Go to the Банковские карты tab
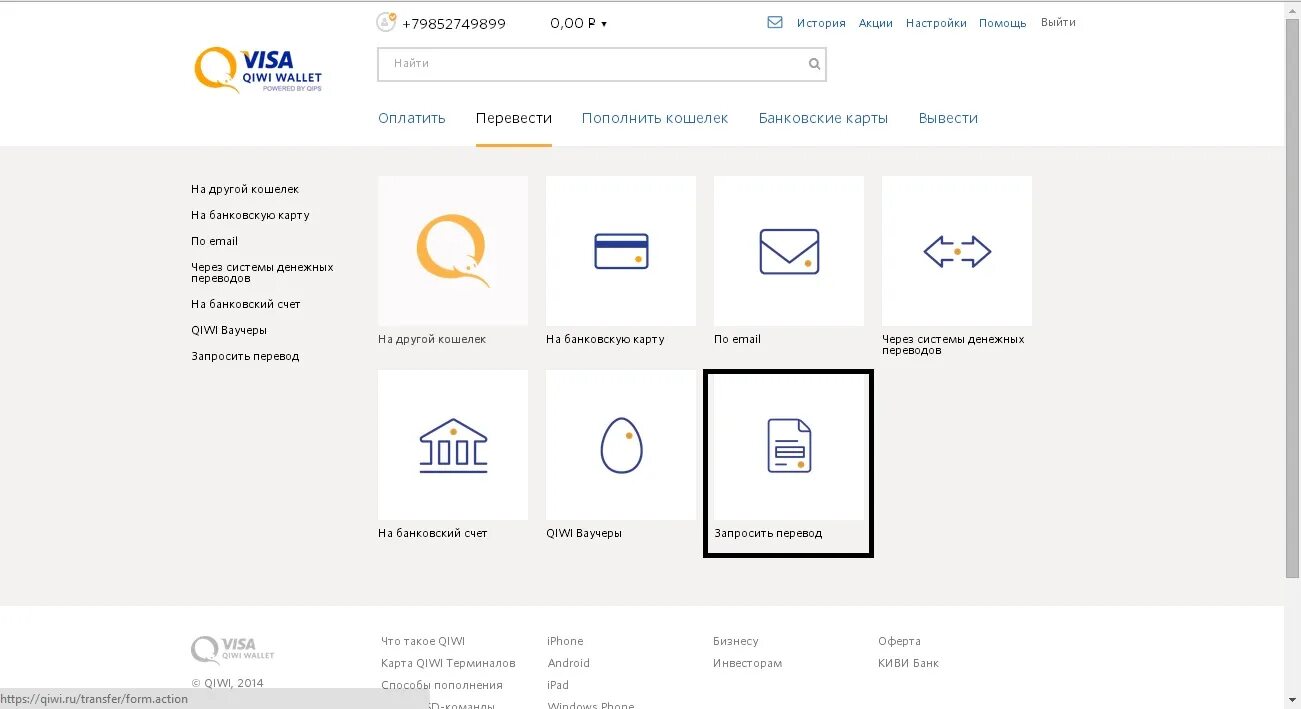Viewport: 1301px width, 709px height. 823,118
